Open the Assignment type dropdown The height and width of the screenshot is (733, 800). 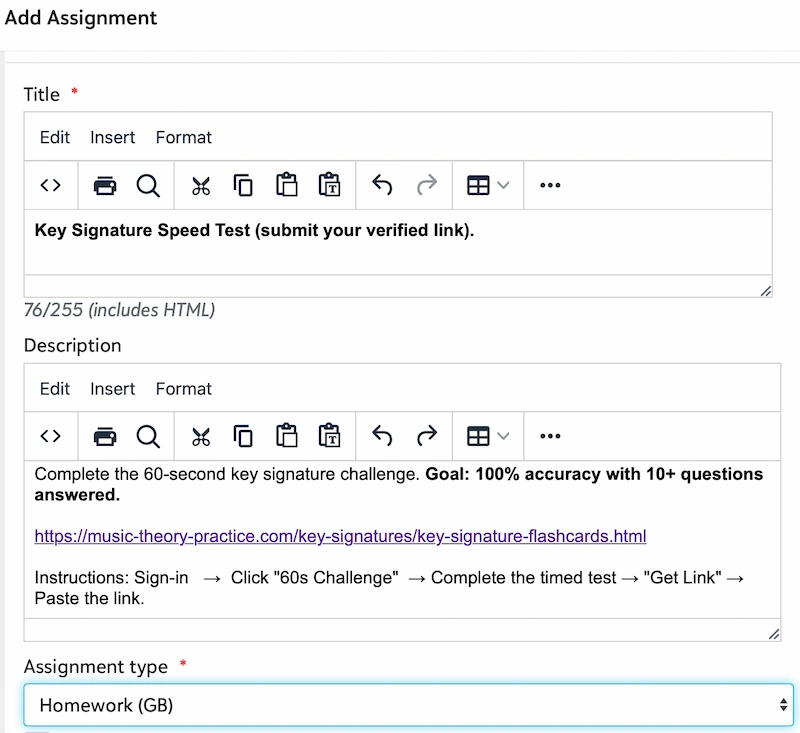pos(400,705)
